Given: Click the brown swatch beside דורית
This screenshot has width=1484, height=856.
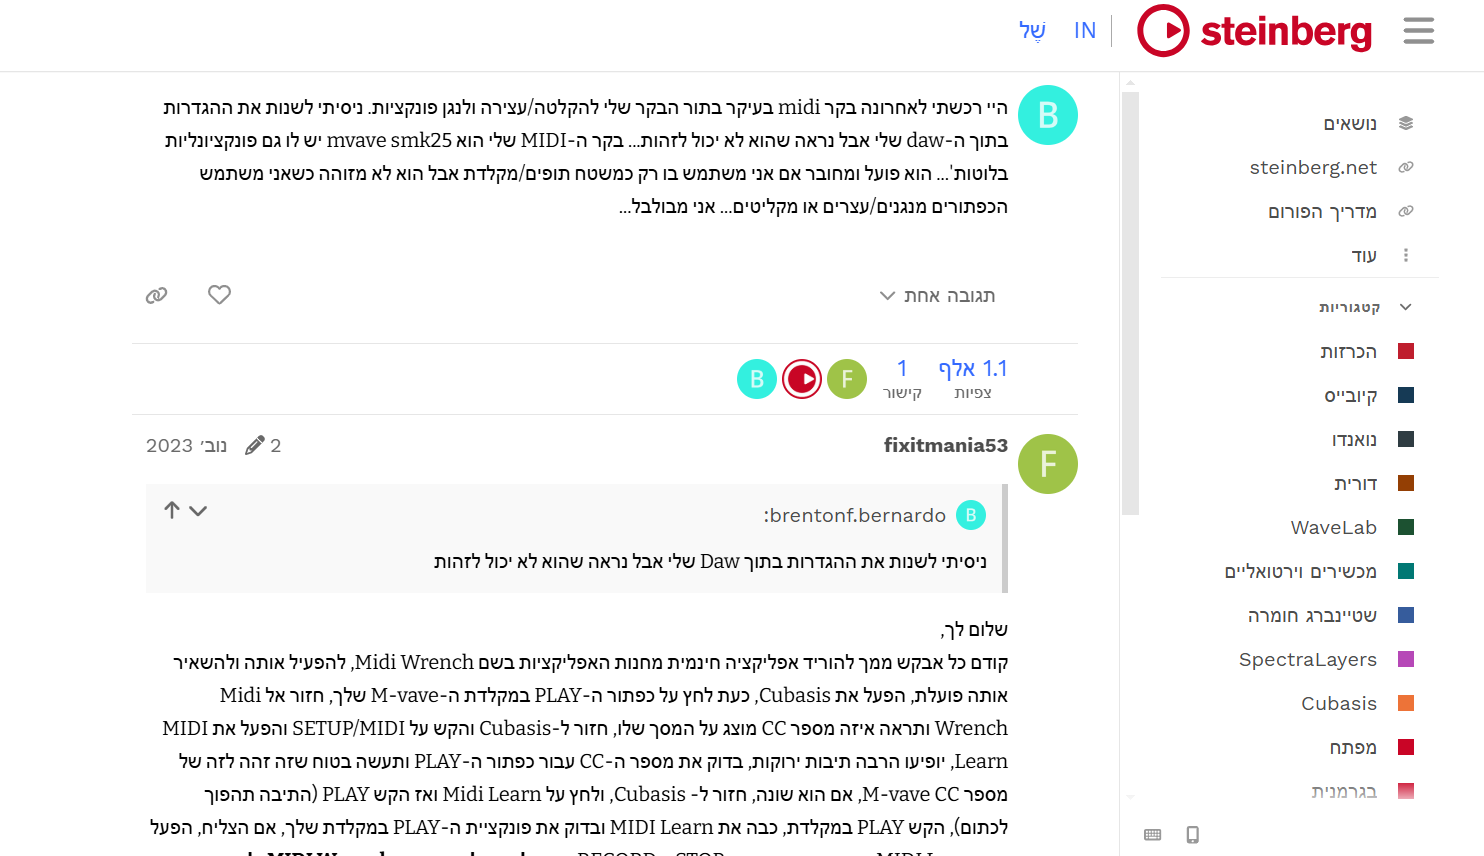Looking at the screenshot, I should [x=1406, y=484].
